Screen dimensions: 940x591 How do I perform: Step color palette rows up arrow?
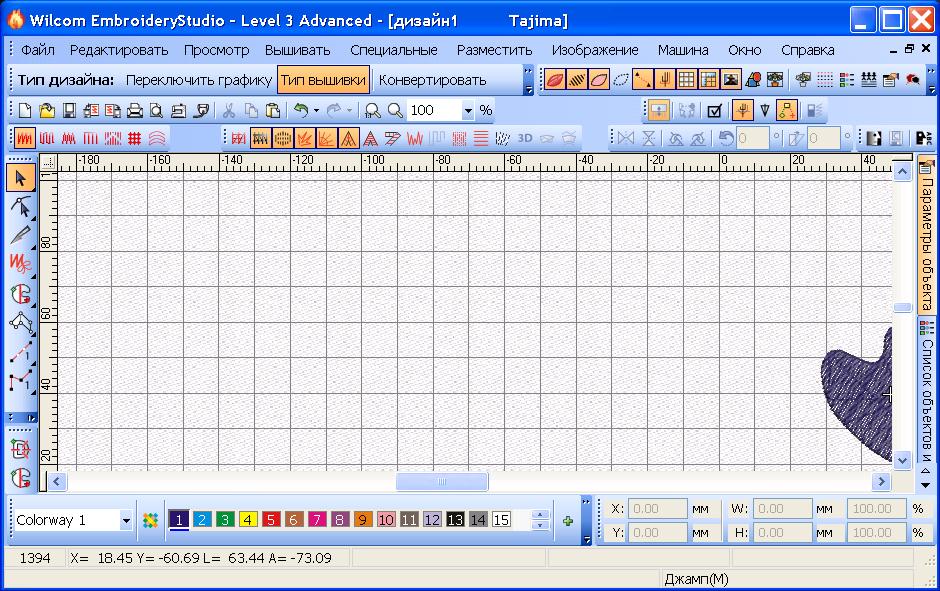click(540, 515)
